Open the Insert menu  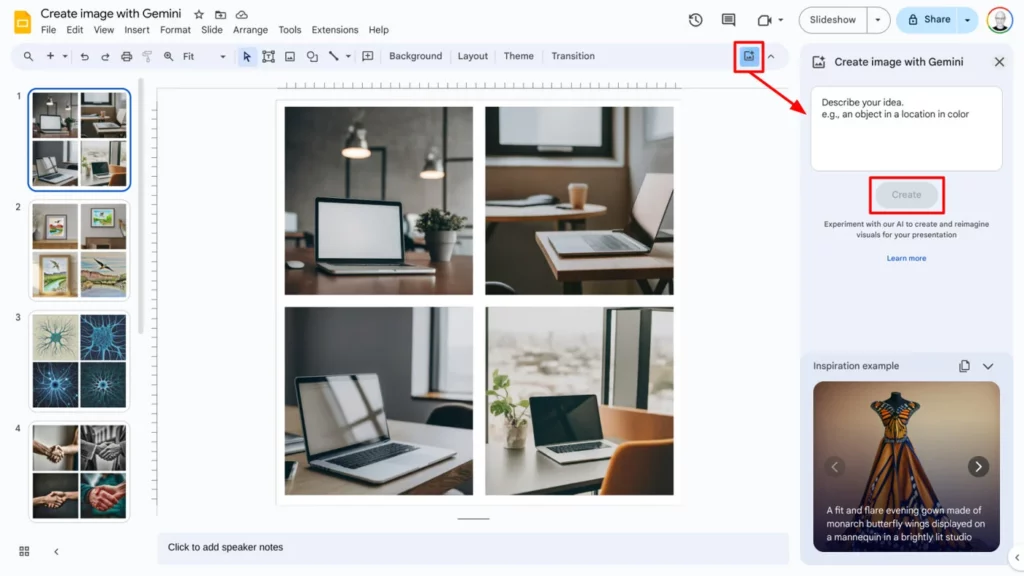tap(136, 30)
